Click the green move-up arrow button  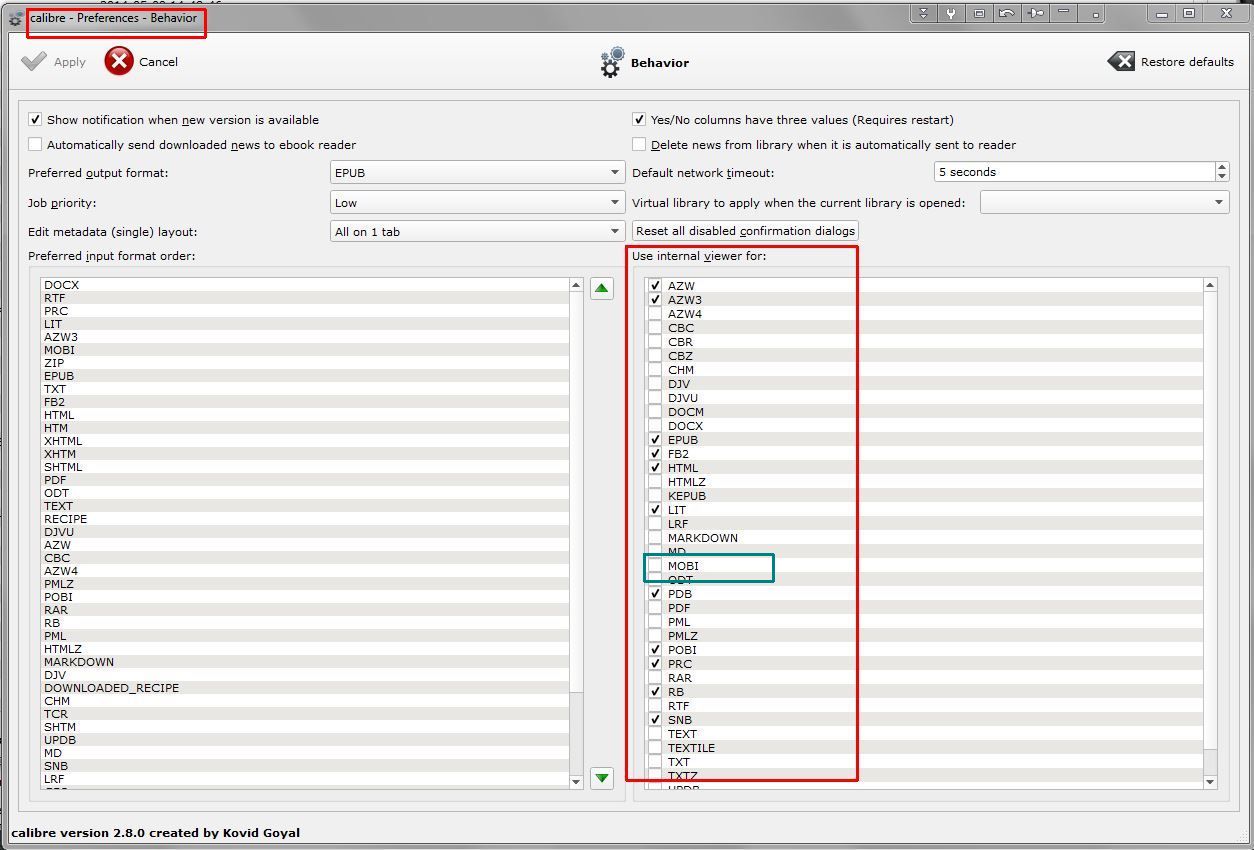click(601, 289)
